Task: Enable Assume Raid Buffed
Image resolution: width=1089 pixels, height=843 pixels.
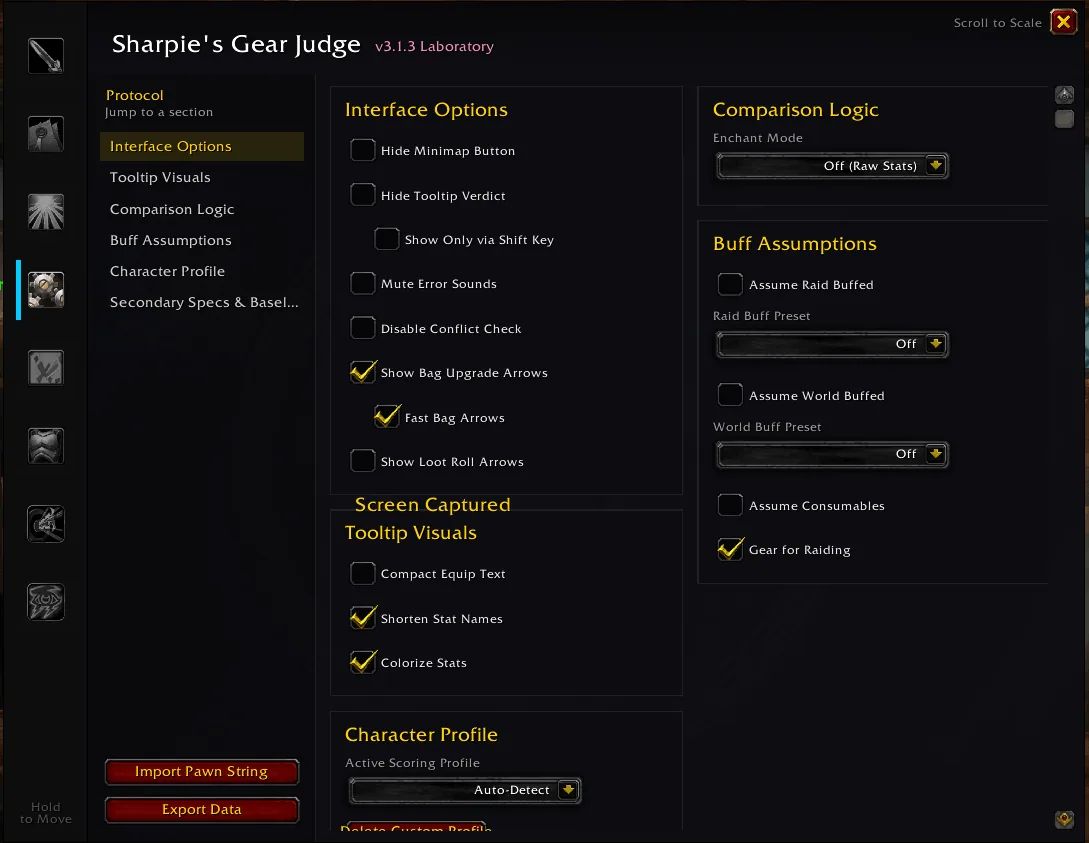Action: [730, 284]
